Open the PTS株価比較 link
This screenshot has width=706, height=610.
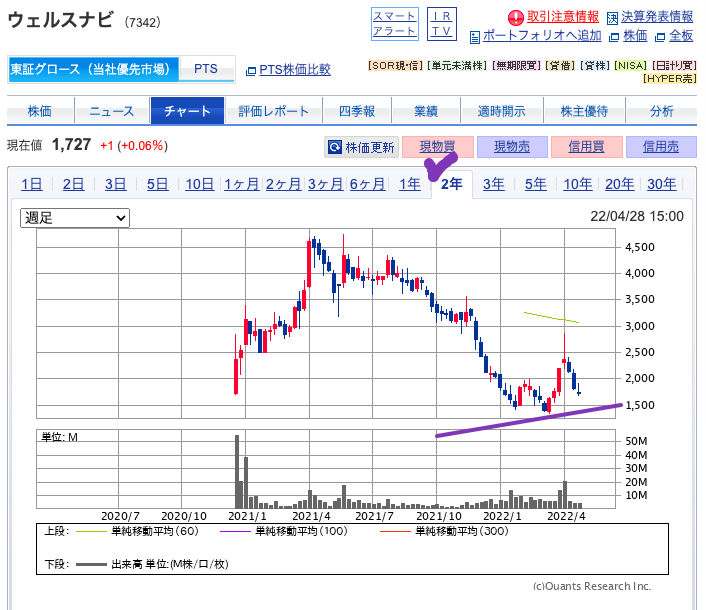(x=295, y=70)
